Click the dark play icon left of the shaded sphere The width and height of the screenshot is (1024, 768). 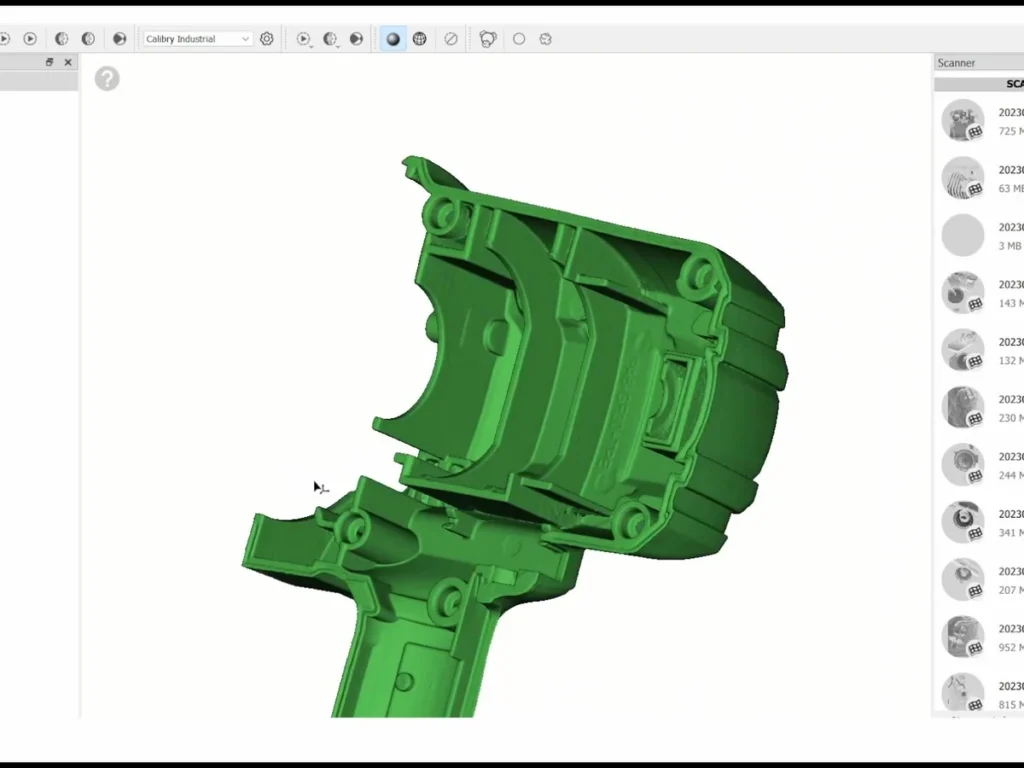coord(357,39)
